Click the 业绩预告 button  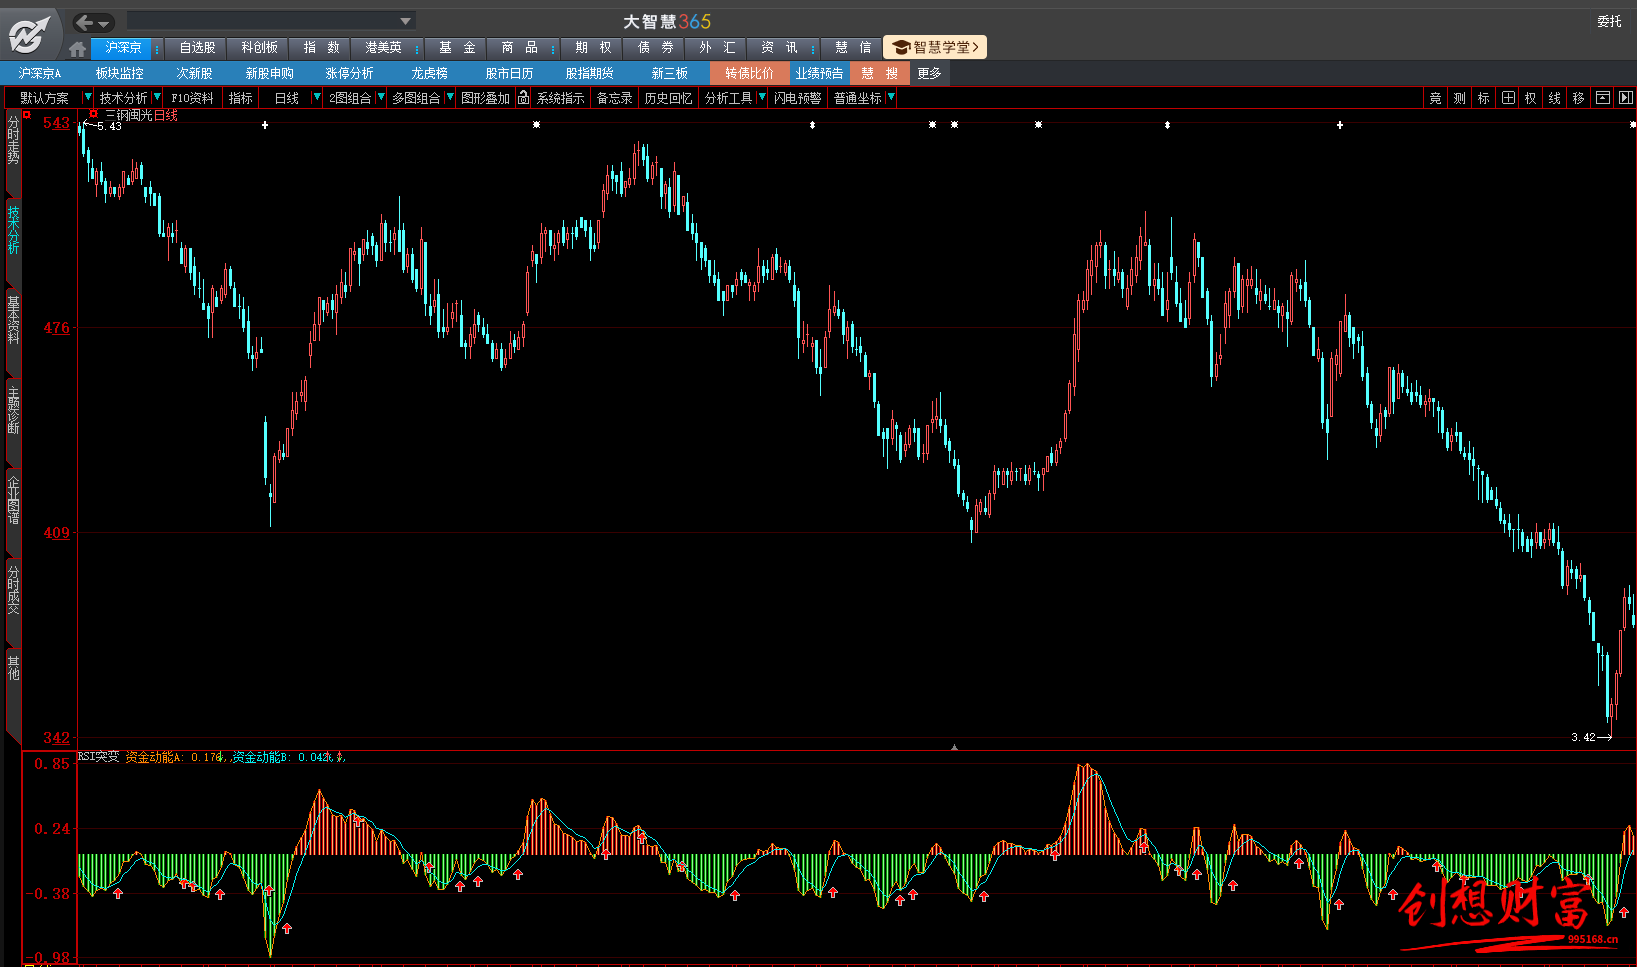click(x=819, y=73)
